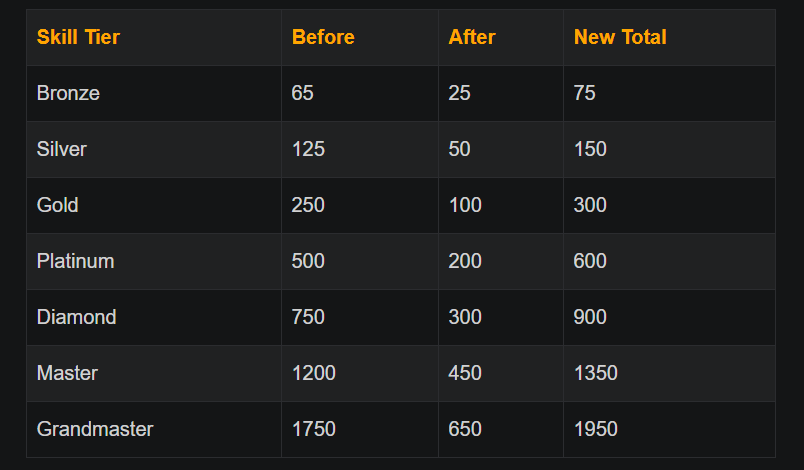
Task: Click the Before column header
Action: [x=323, y=37]
